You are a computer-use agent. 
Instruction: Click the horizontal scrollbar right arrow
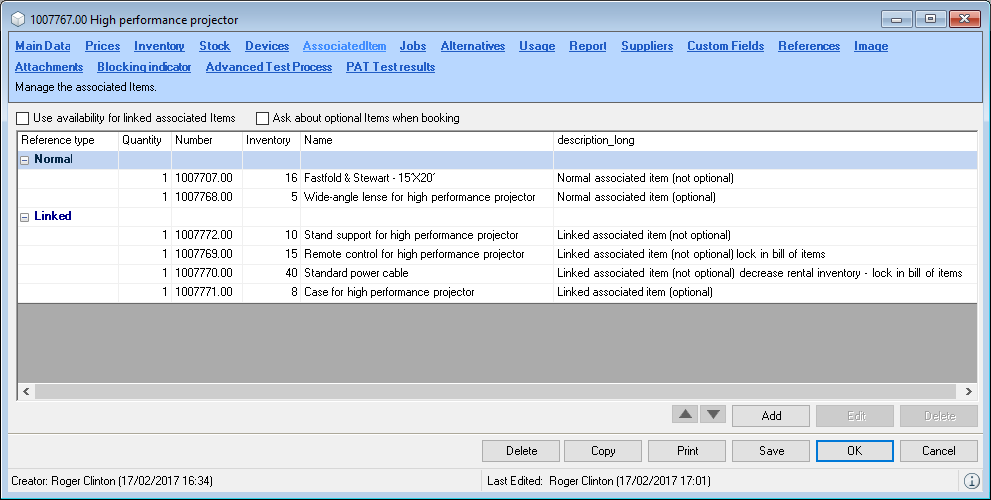pos(968,391)
